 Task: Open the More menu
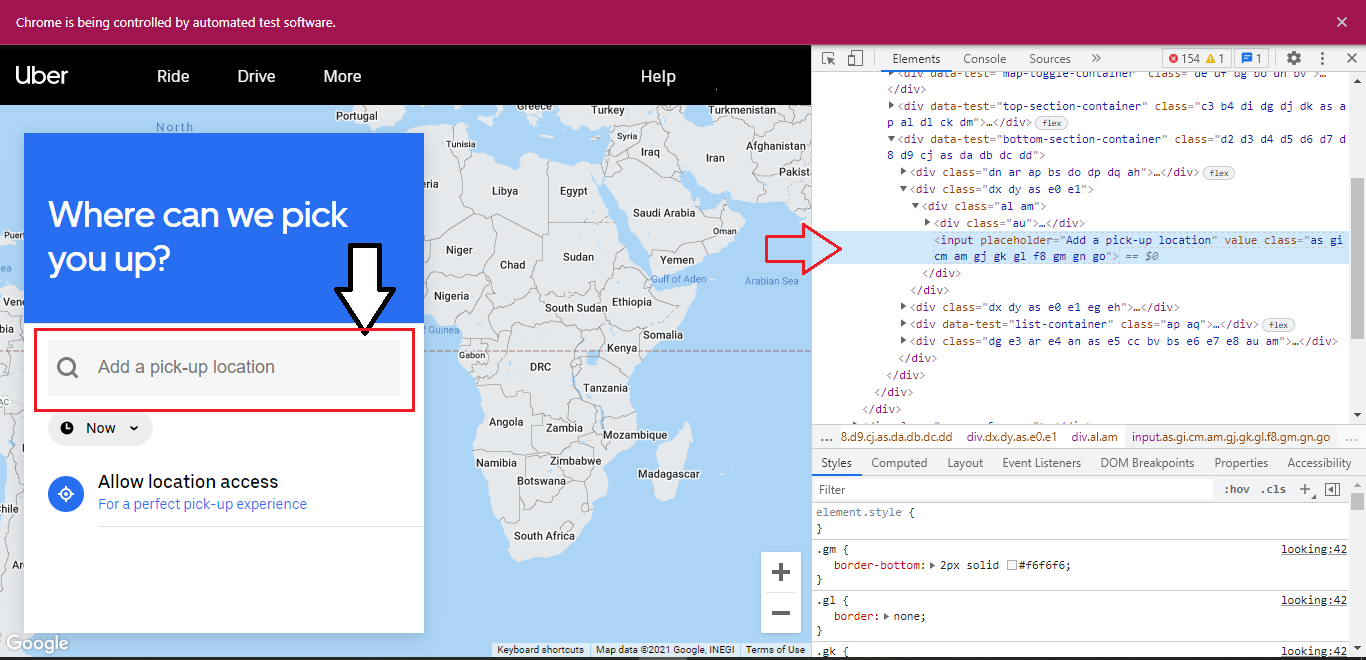[x=342, y=76]
